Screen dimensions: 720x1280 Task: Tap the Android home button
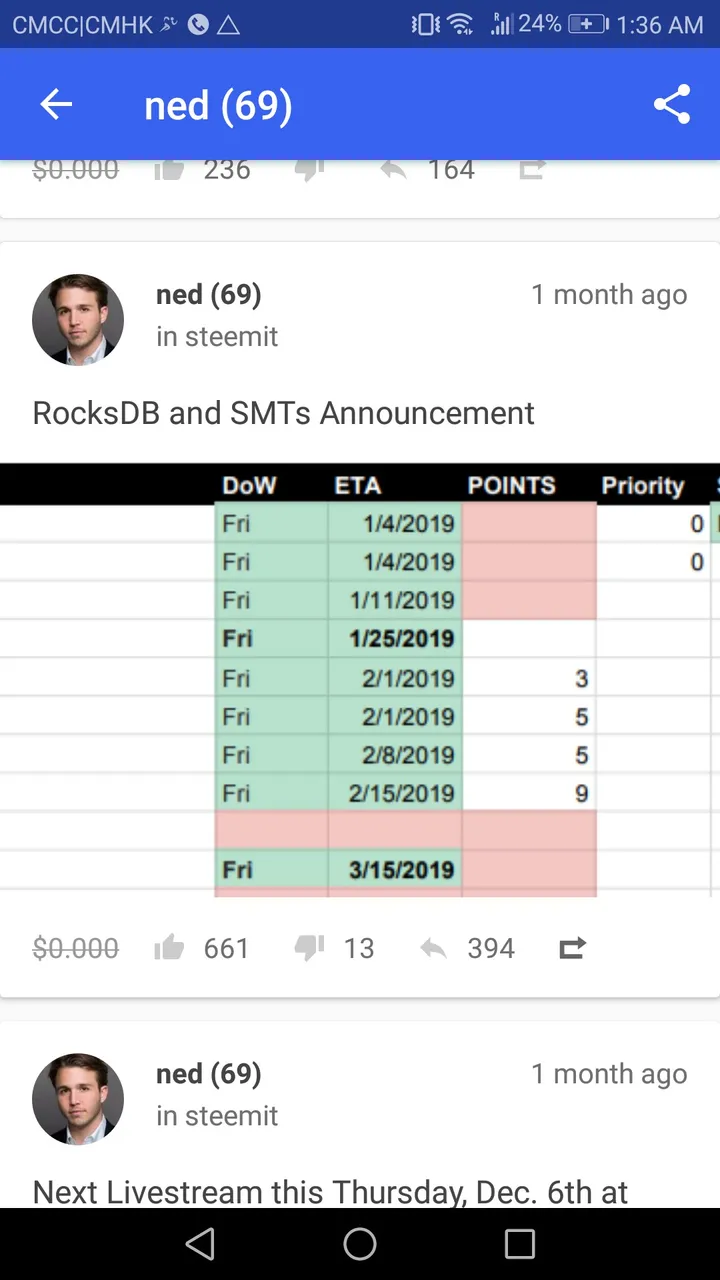(x=360, y=1244)
